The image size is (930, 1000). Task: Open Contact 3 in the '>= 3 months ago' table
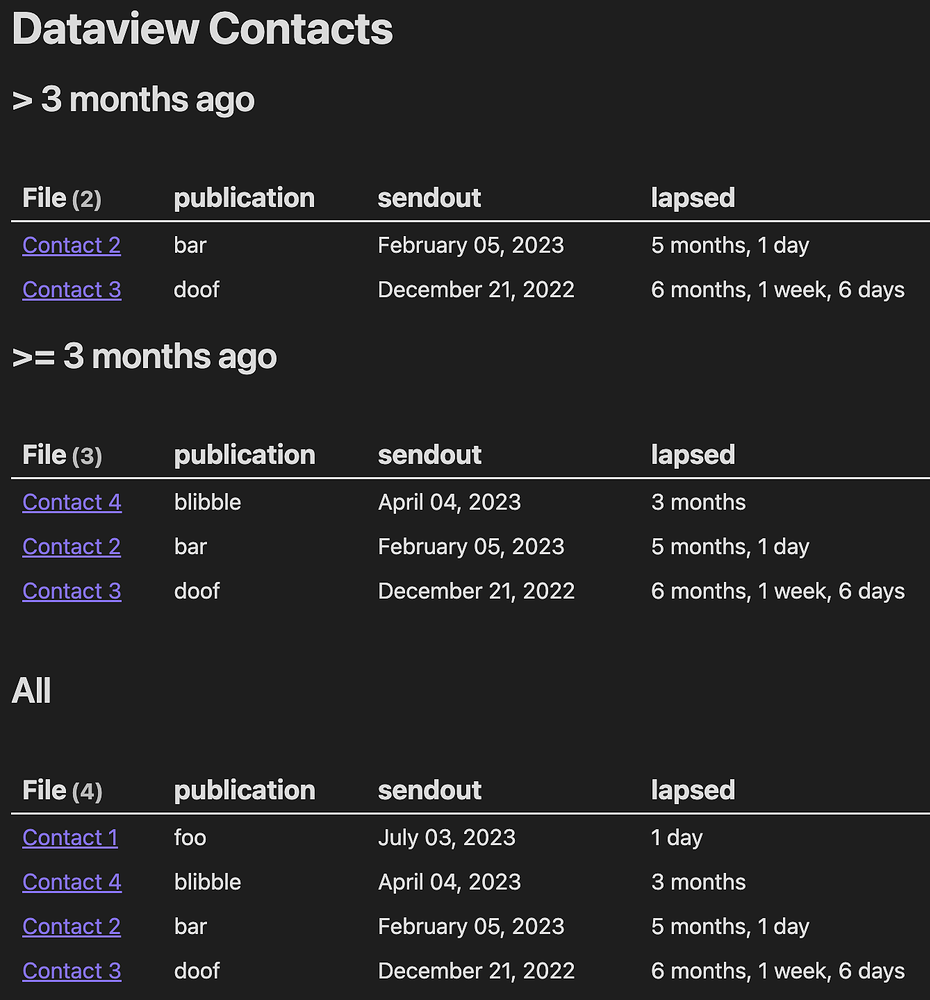click(71, 591)
